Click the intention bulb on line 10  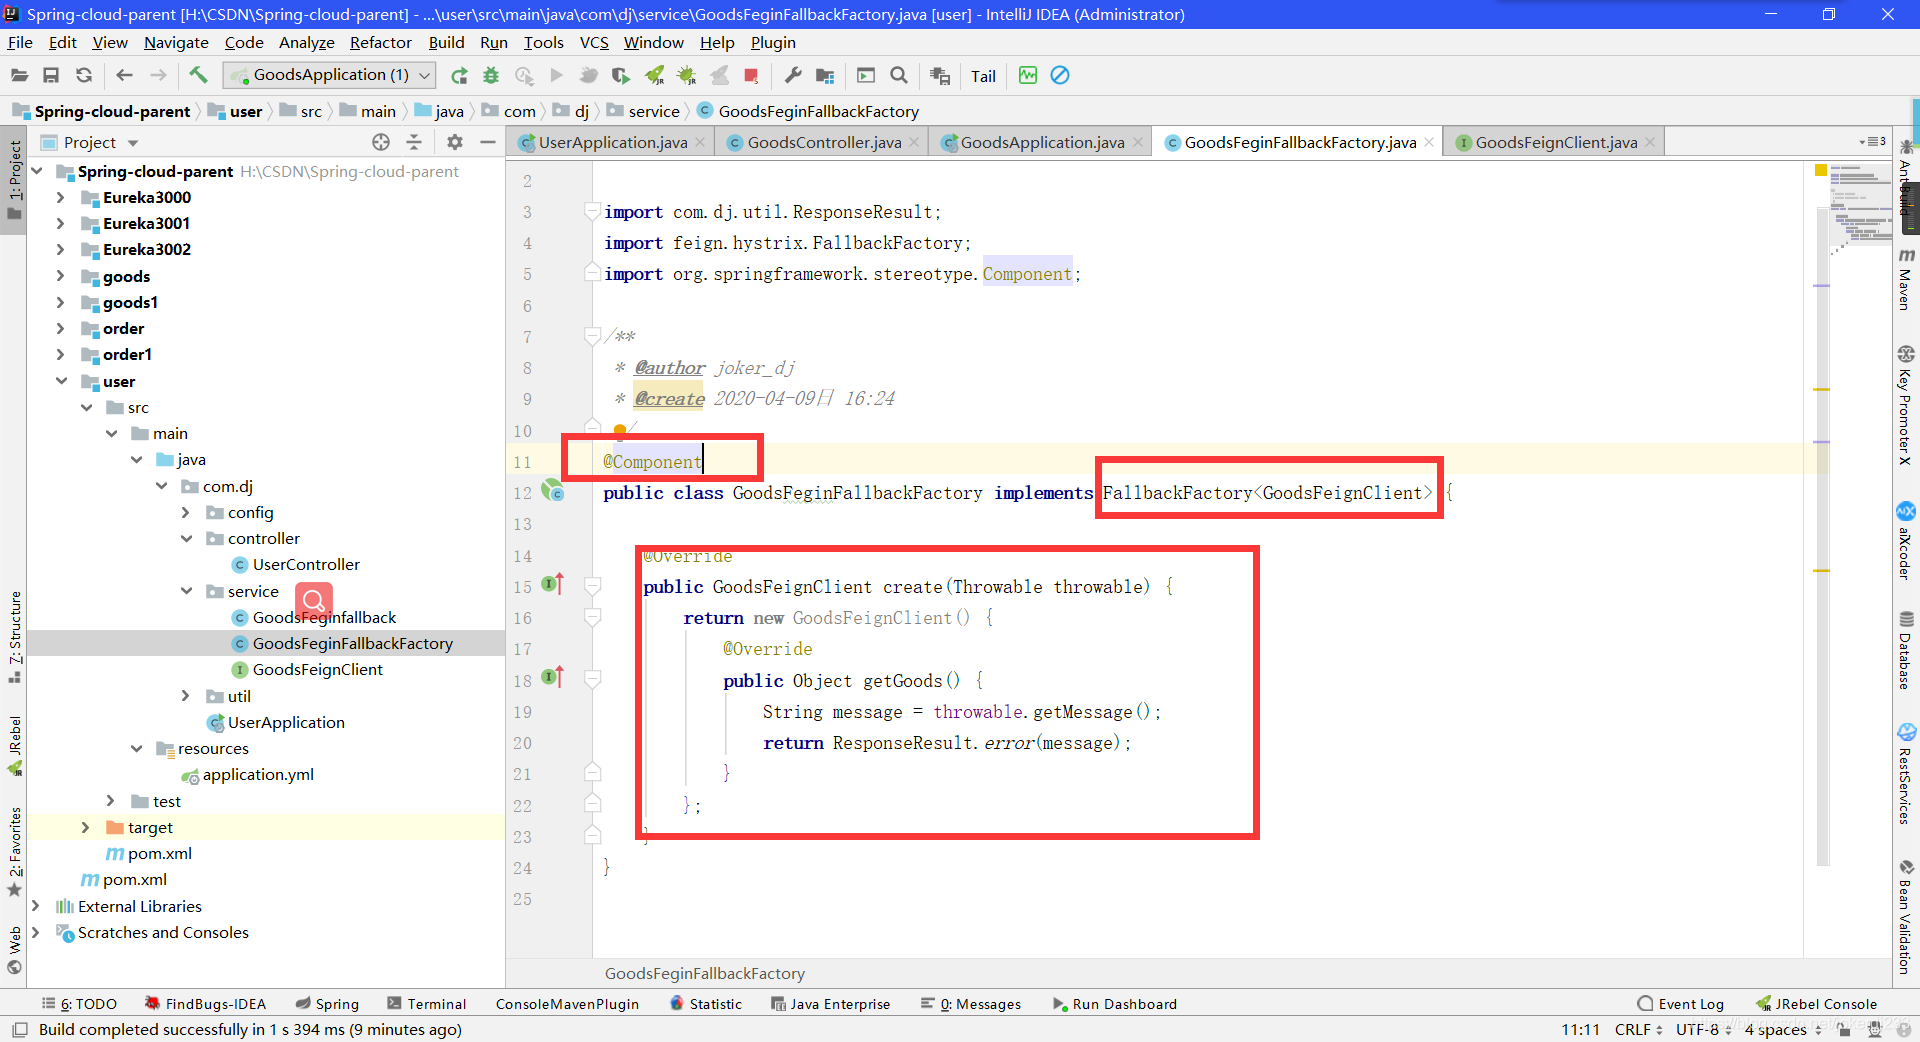click(620, 431)
